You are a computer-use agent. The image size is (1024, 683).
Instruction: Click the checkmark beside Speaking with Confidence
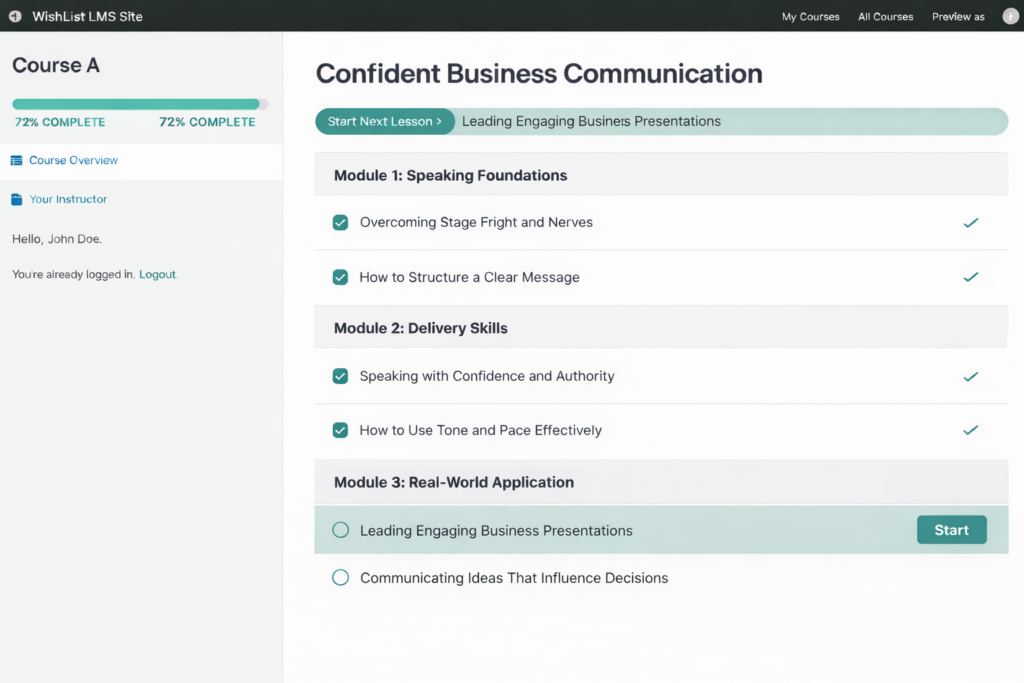pyautogui.click(x=971, y=377)
